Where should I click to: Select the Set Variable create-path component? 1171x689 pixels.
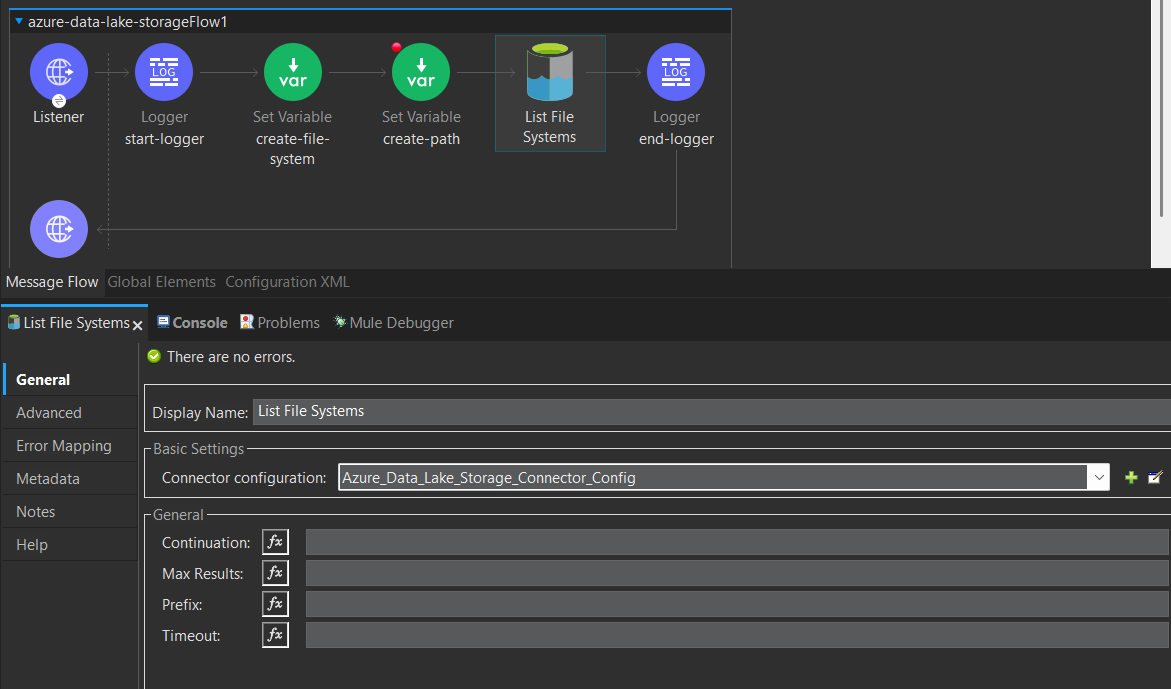[420, 71]
